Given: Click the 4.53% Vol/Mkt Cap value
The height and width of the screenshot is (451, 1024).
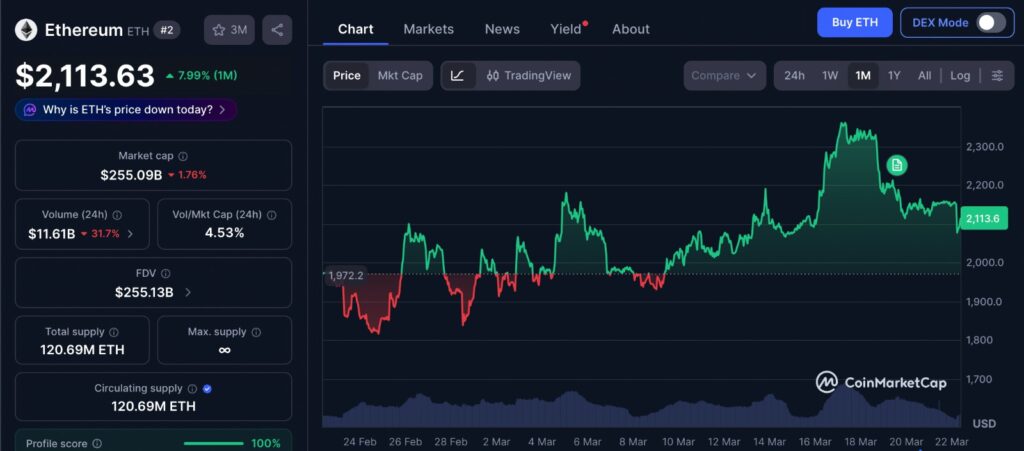Looking at the screenshot, I should pyautogui.click(x=225, y=232).
